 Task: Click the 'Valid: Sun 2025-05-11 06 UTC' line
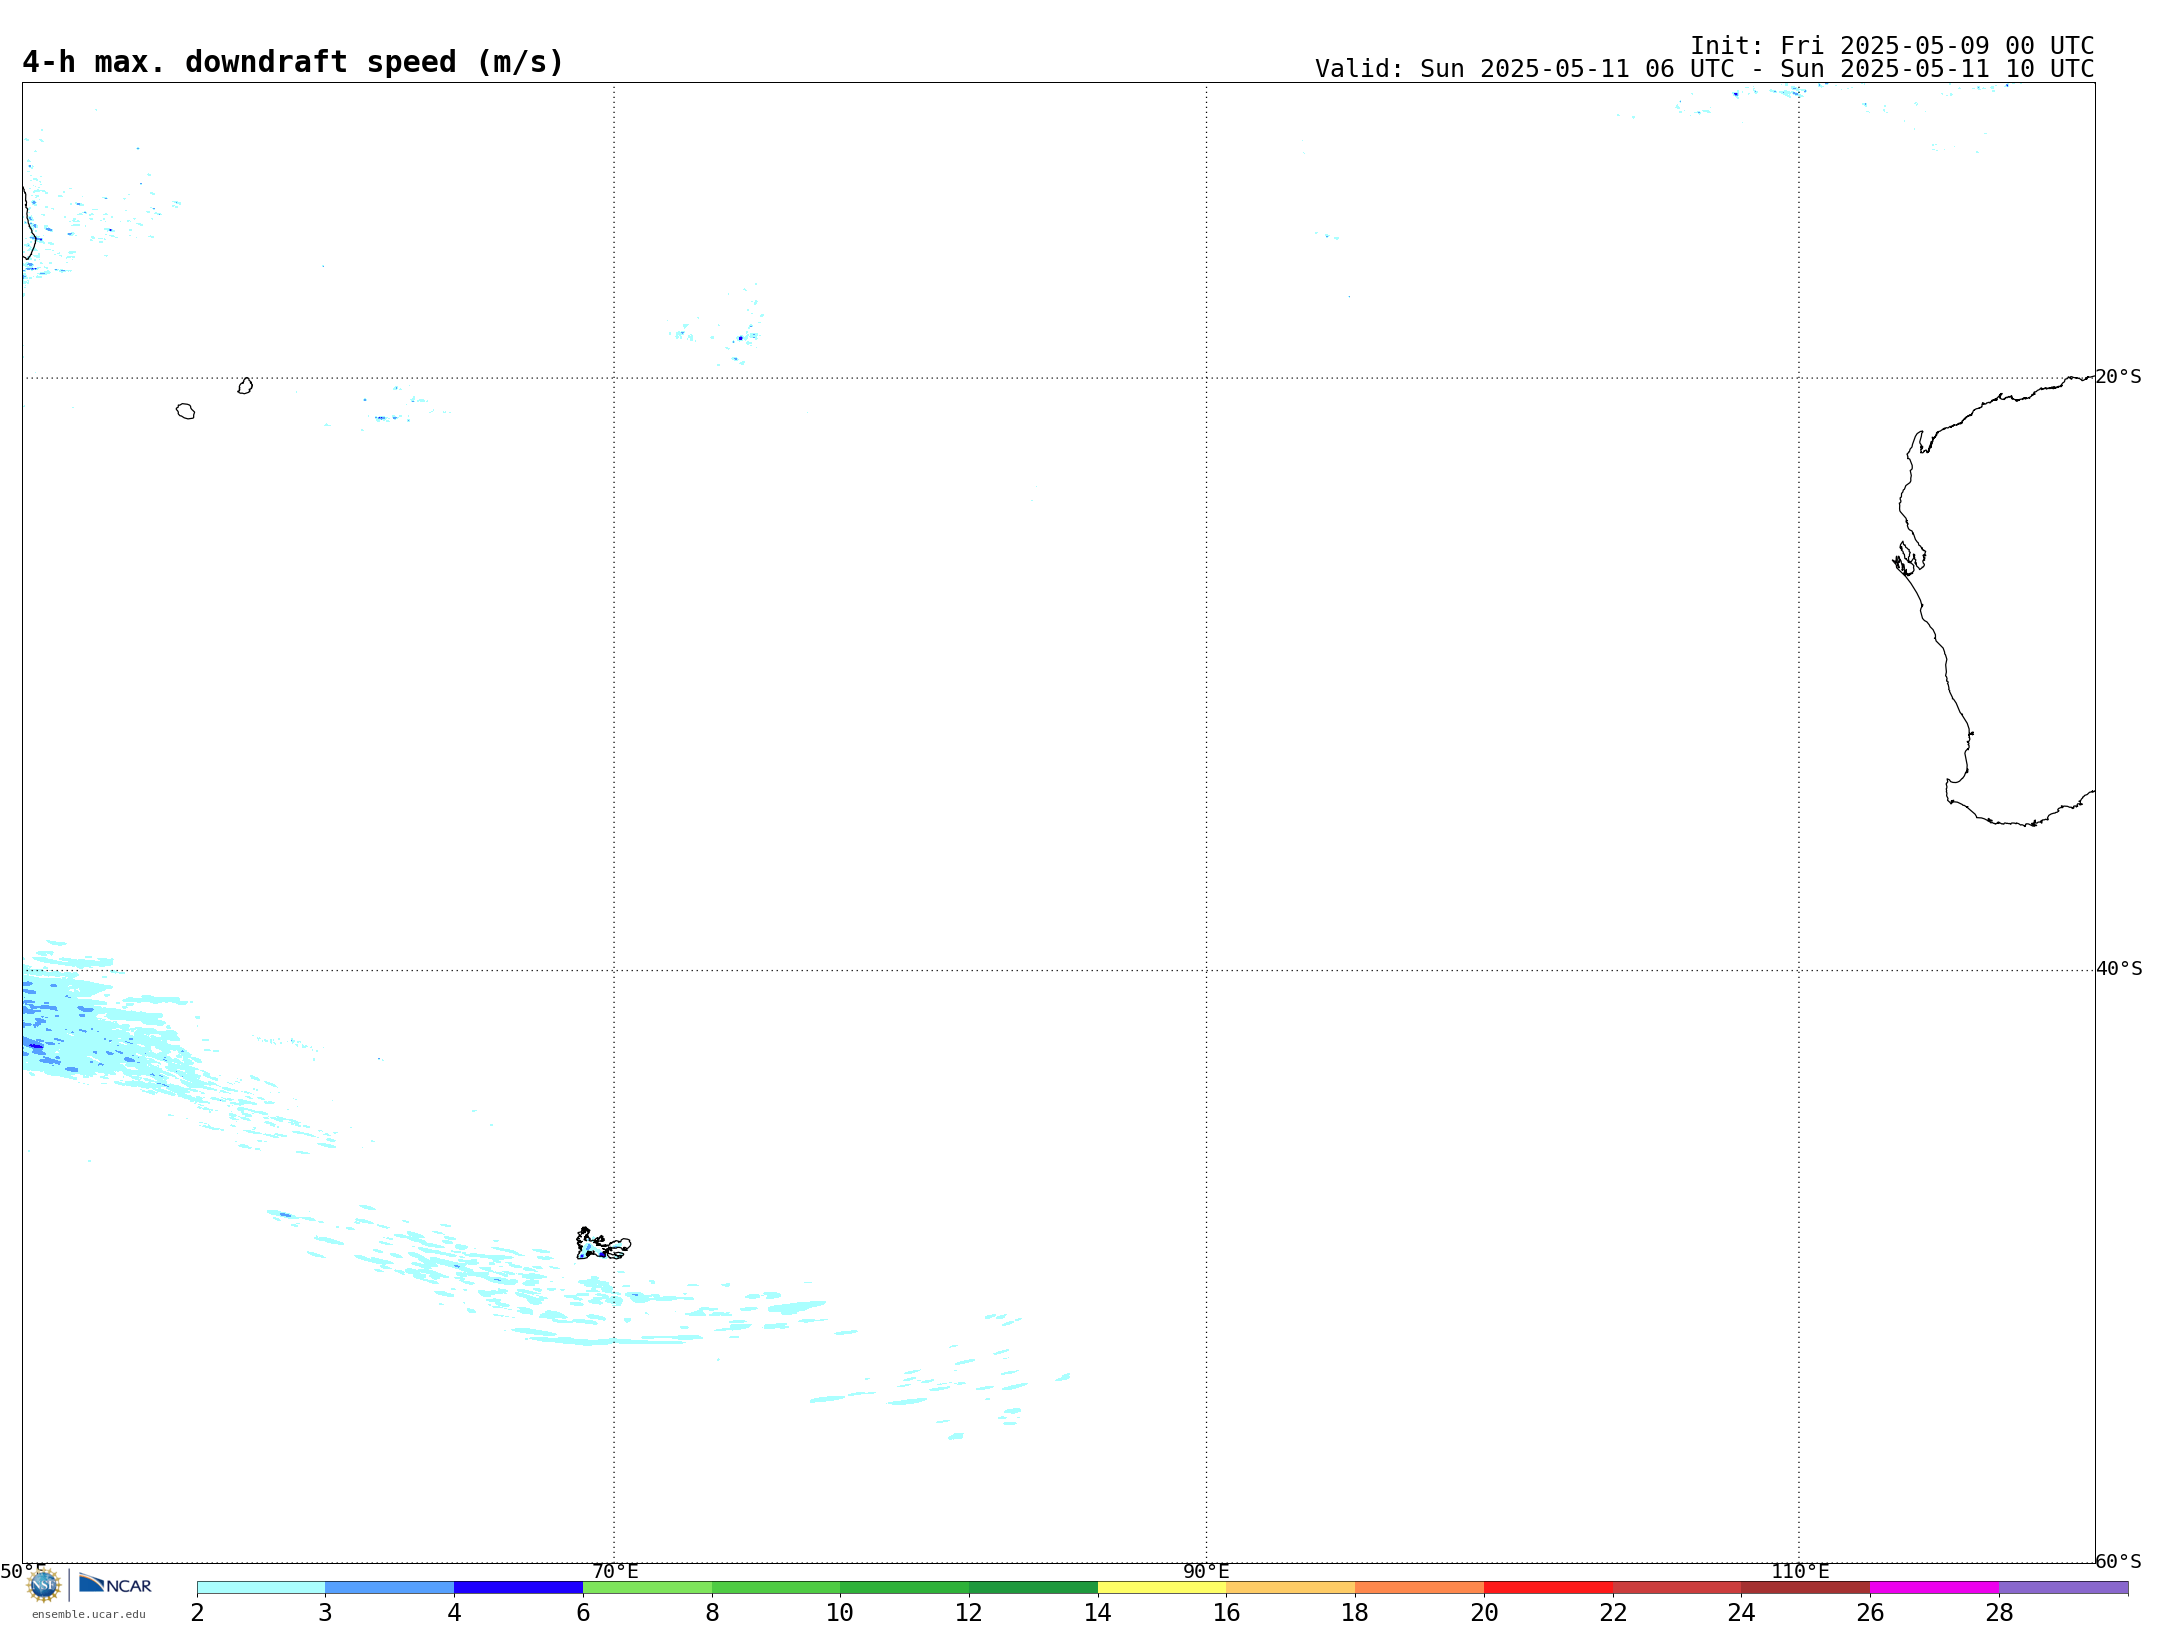[x=1704, y=69]
